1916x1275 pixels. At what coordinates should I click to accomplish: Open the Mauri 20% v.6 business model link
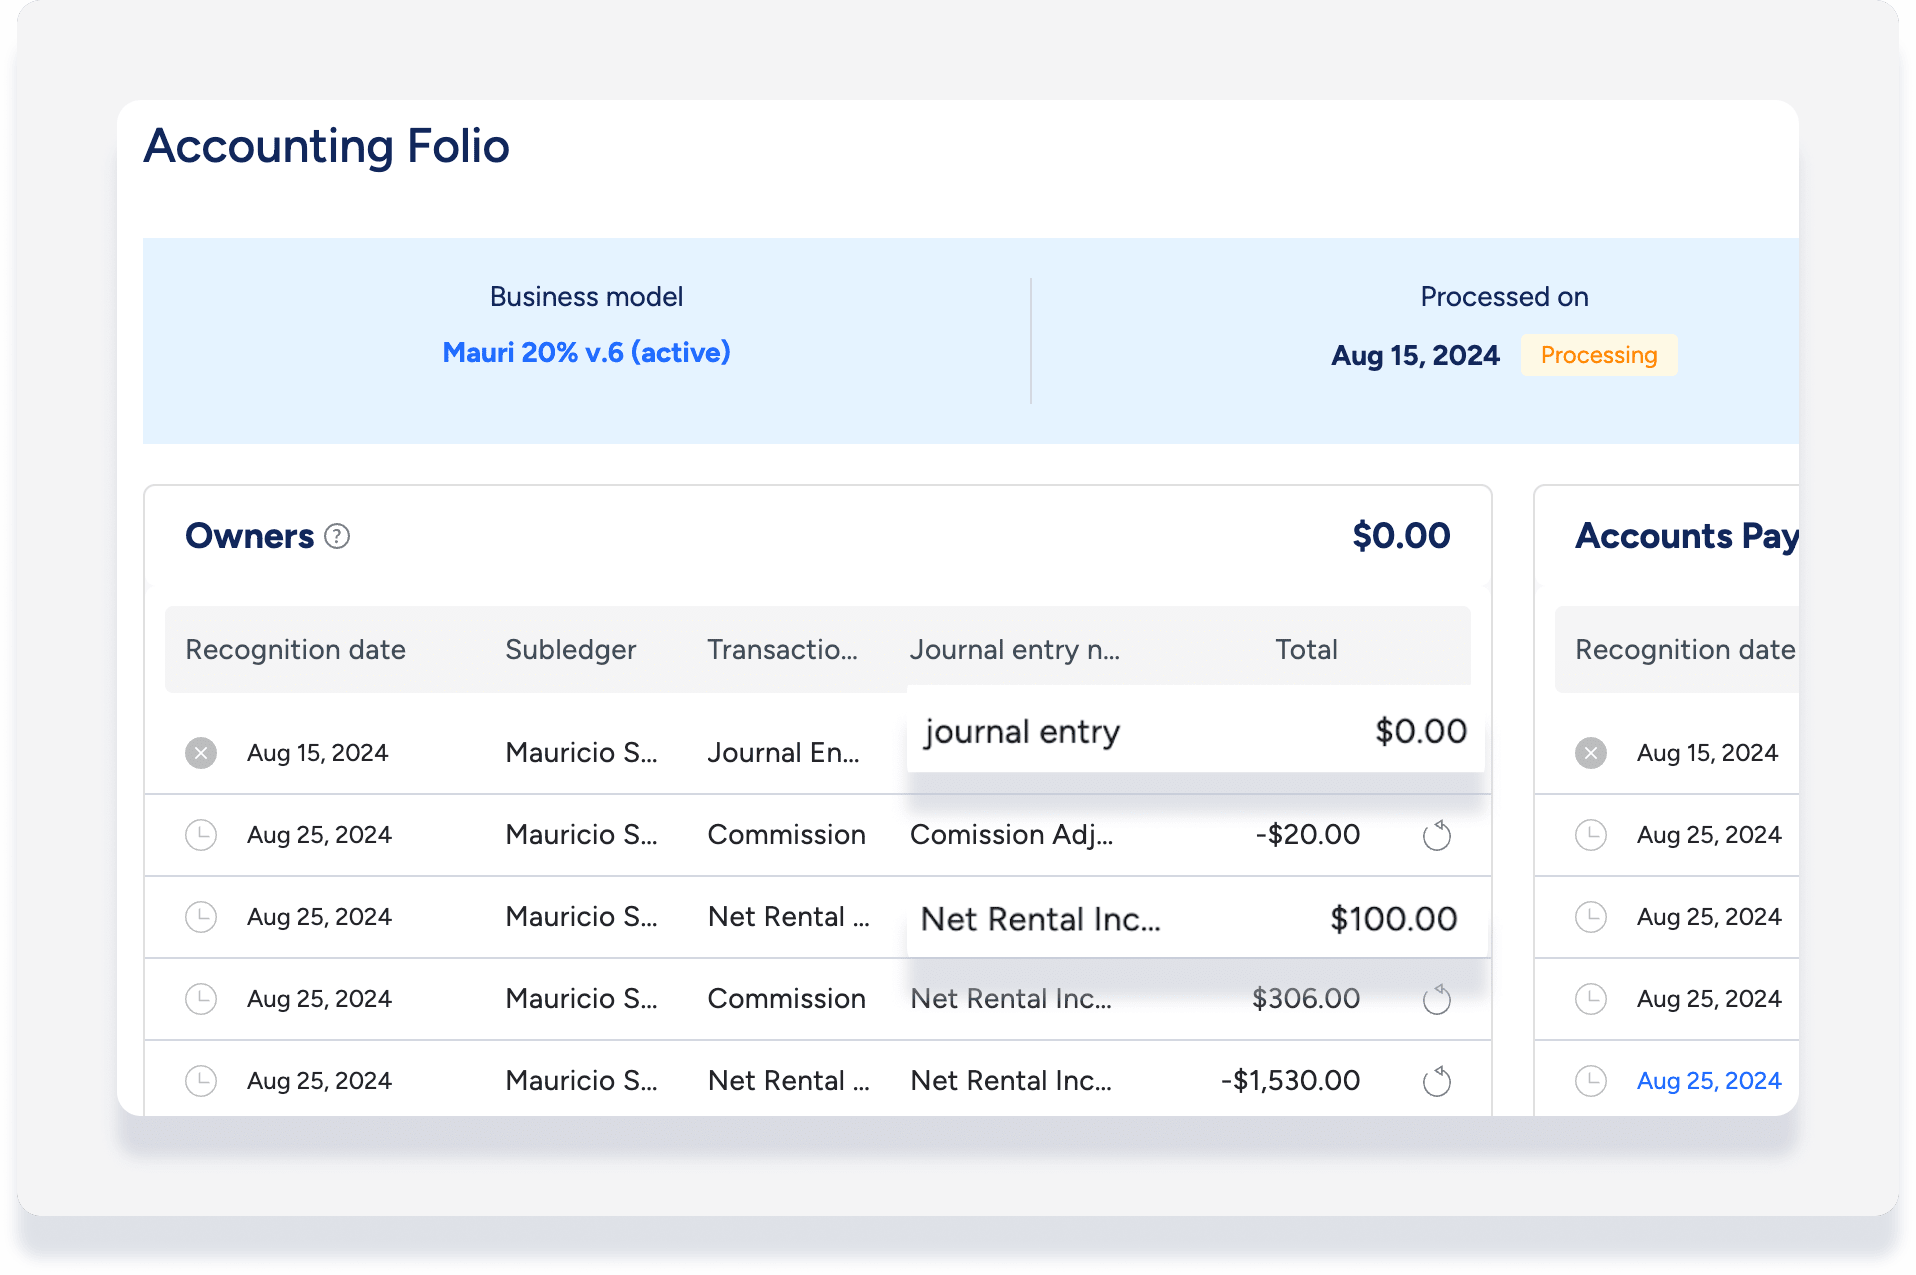tap(586, 353)
